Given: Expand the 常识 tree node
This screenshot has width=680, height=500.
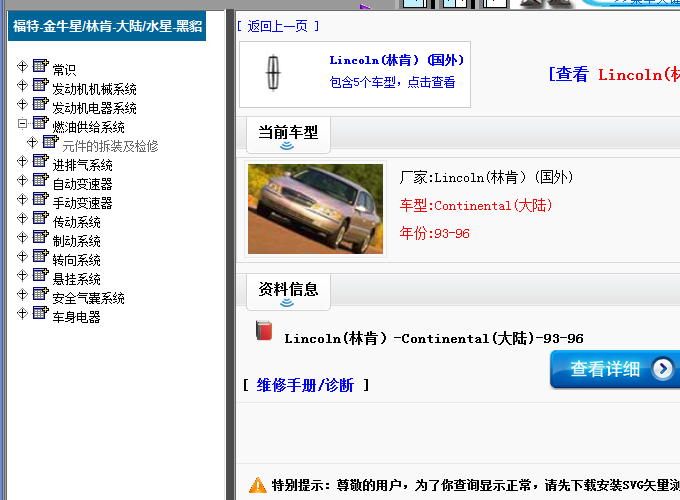Looking at the screenshot, I should (x=23, y=66).
